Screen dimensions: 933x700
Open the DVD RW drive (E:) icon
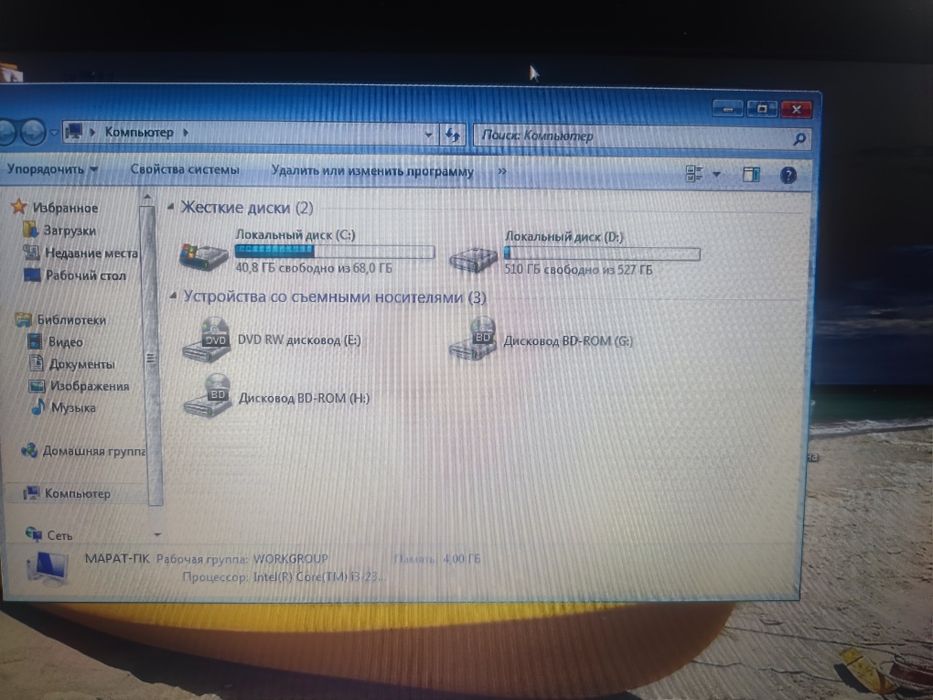coord(206,339)
